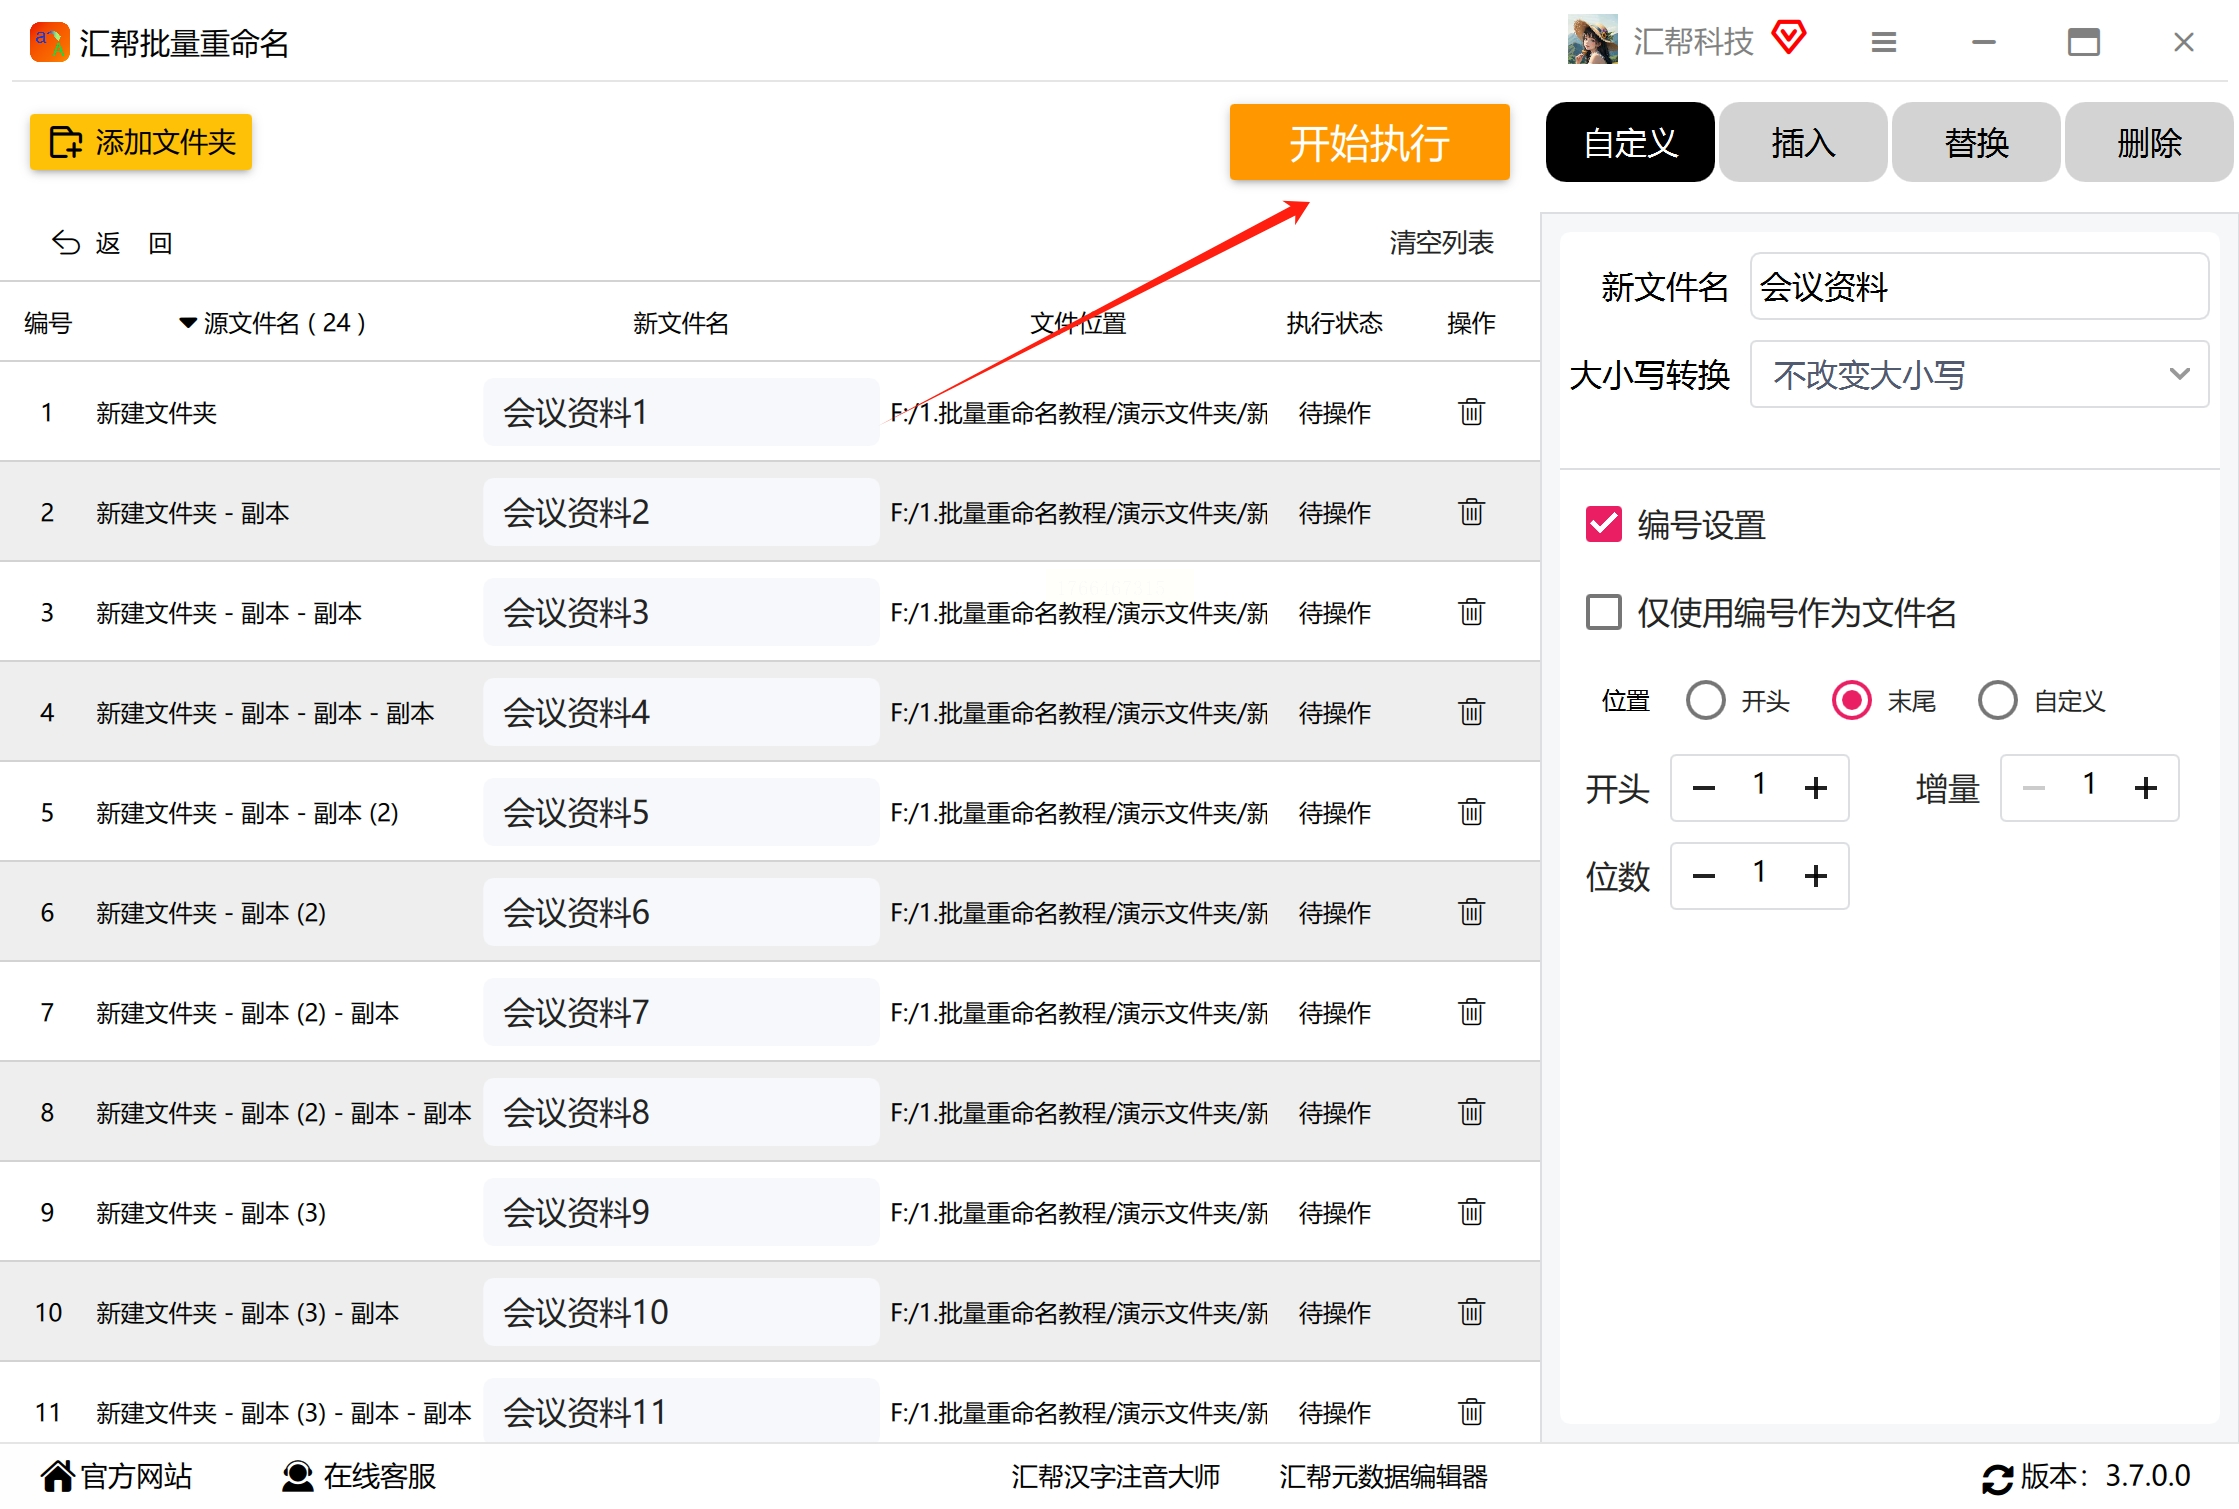Screen dimensions: 2239x1509
Task: Open 官方网站 home icon link
Action: tap(57, 1475)
